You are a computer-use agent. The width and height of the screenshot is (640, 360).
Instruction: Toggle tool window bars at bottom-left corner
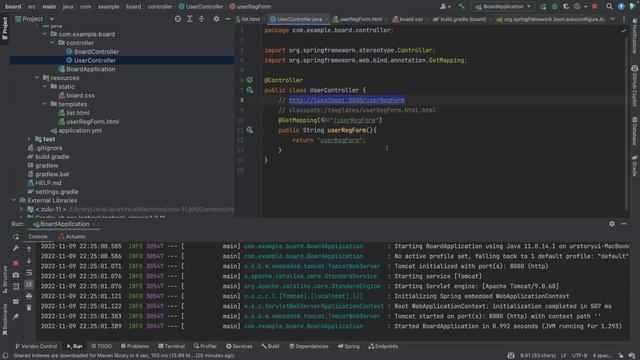click(5, 356)
